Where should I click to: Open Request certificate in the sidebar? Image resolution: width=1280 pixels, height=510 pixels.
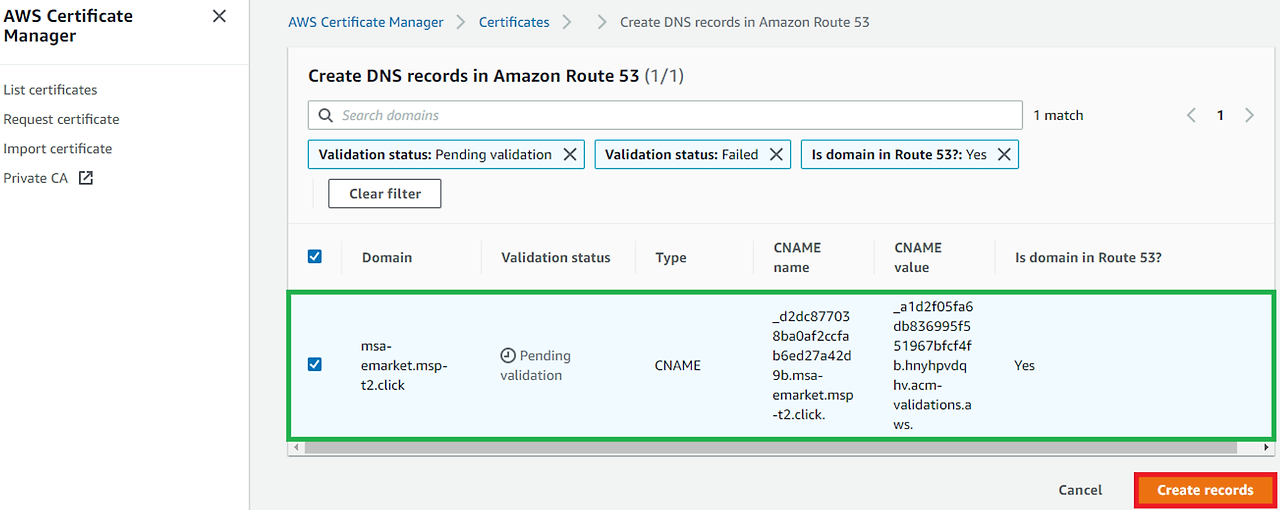[61, 119]
